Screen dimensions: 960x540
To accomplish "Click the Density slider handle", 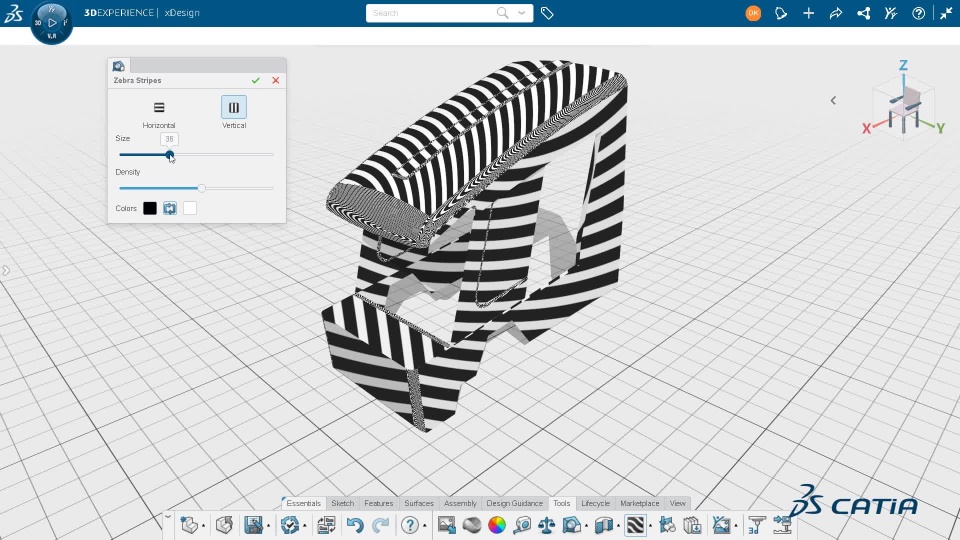I will point(201,188).
